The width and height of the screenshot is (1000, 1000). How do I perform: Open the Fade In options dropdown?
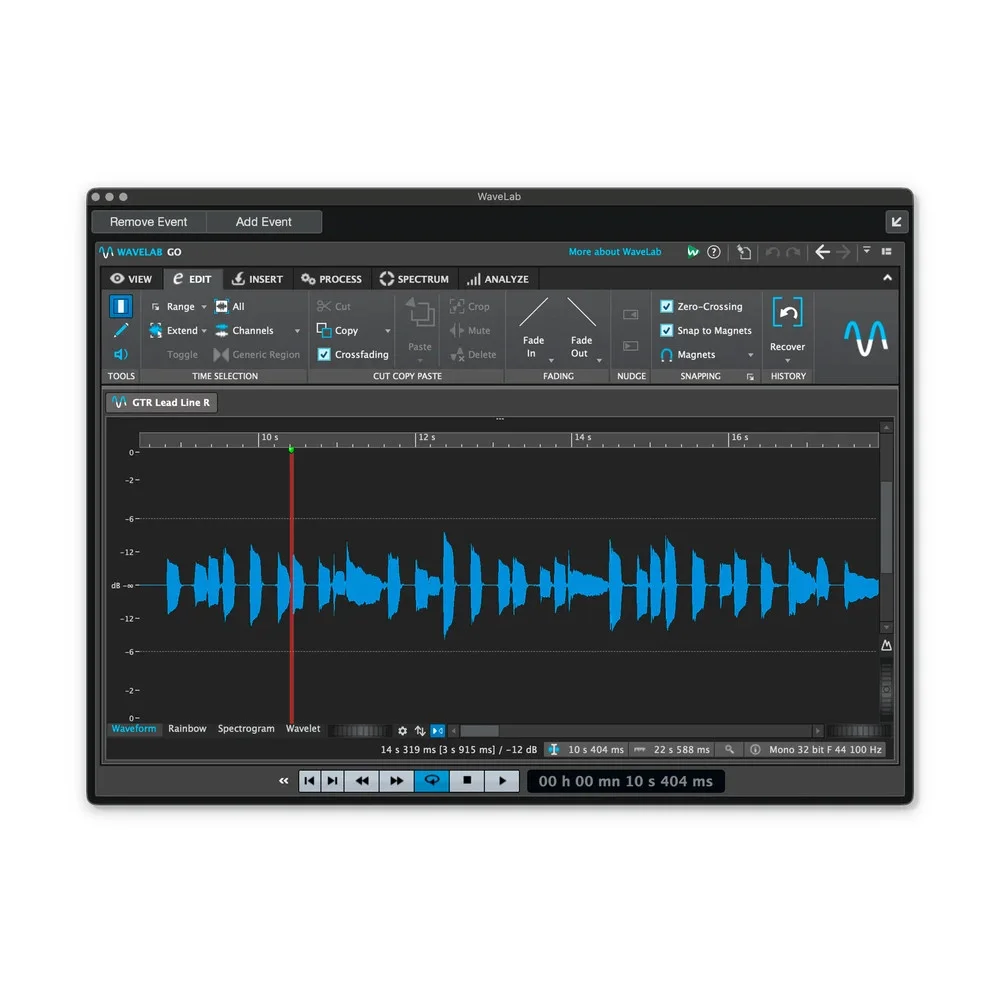(x=551, y=360)
